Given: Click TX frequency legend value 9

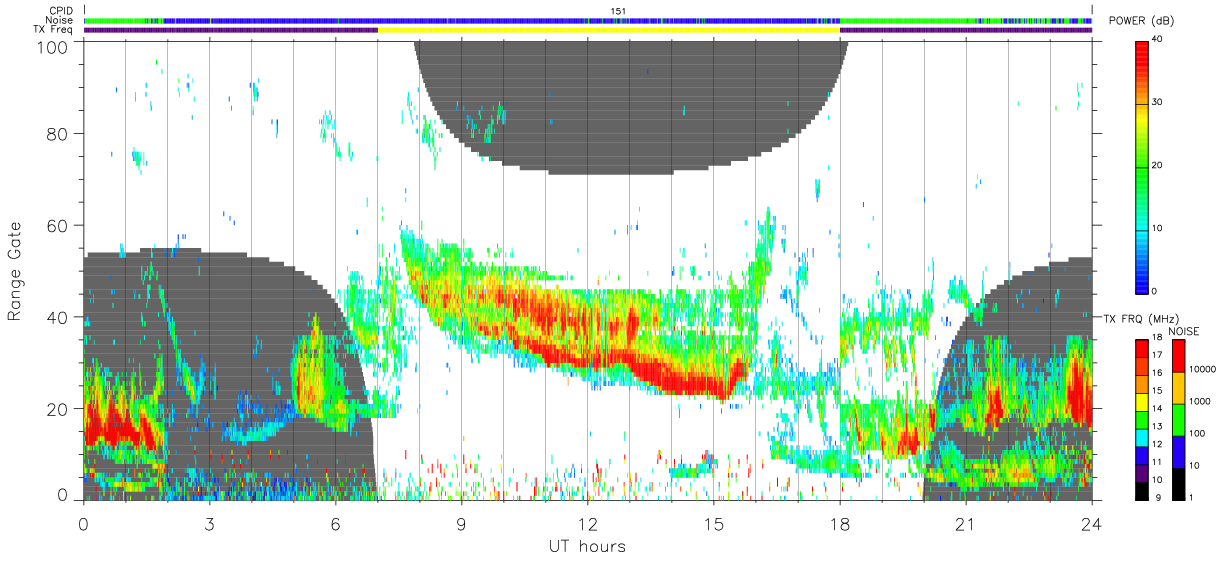Looking at the screenshot, I should tap(1158, 497).
